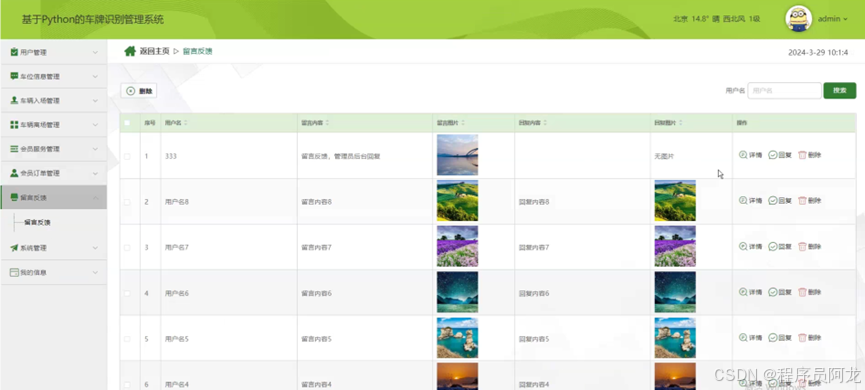Viewport: 865px width, 390px height.
Task: Click the 基于Python的车牌识别管理系统 title
Action: (x=93, y=20)
